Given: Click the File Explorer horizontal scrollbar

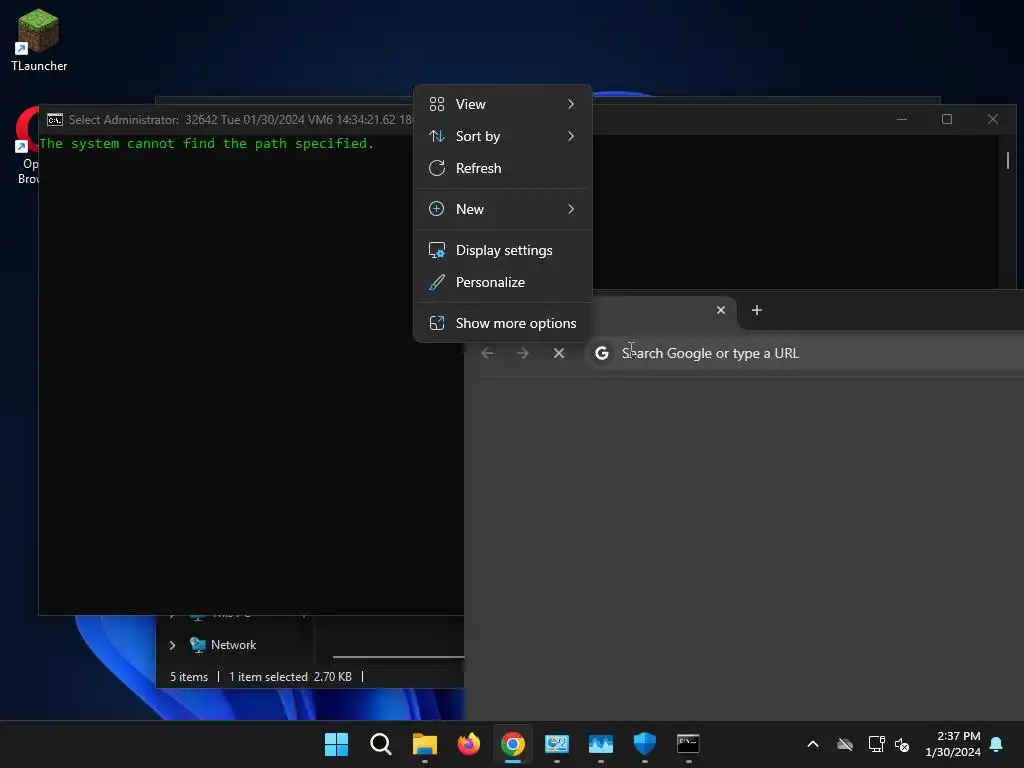Looking at the screenshot, I should pos(398,657).
